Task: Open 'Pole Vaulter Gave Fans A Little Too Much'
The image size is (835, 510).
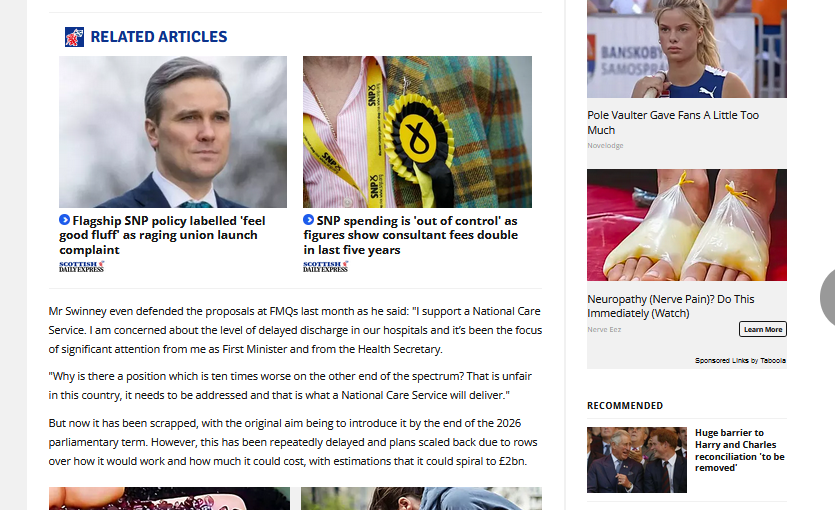Action: [673, 122]
